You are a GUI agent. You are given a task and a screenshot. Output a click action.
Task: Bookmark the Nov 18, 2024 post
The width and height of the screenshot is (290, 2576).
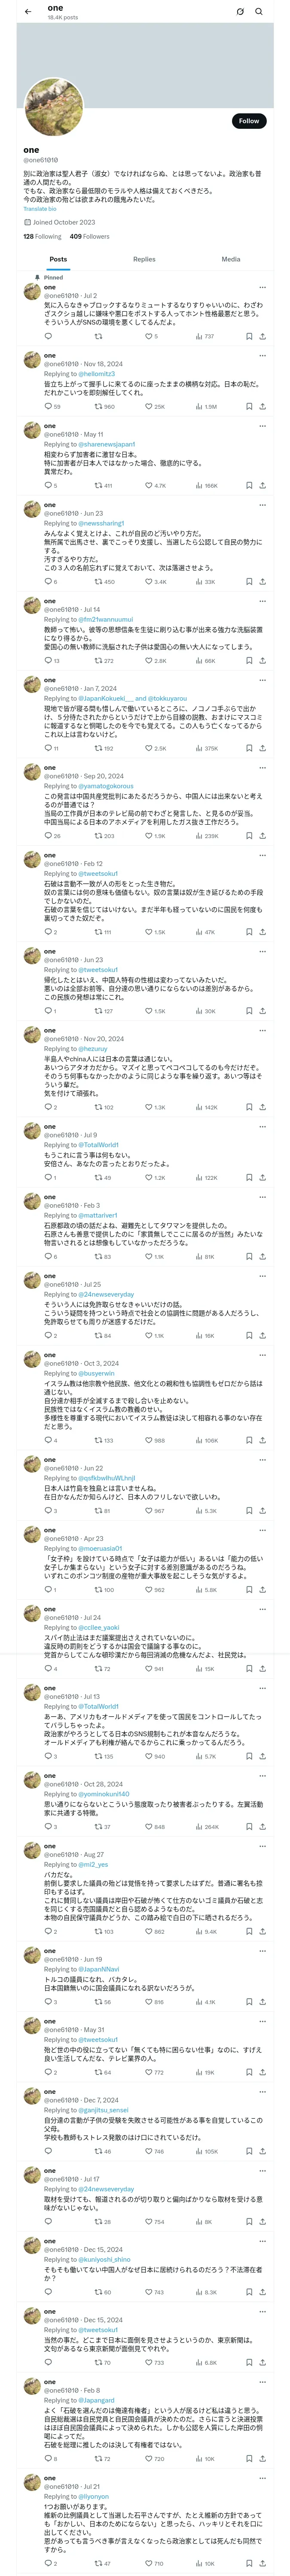248,407
